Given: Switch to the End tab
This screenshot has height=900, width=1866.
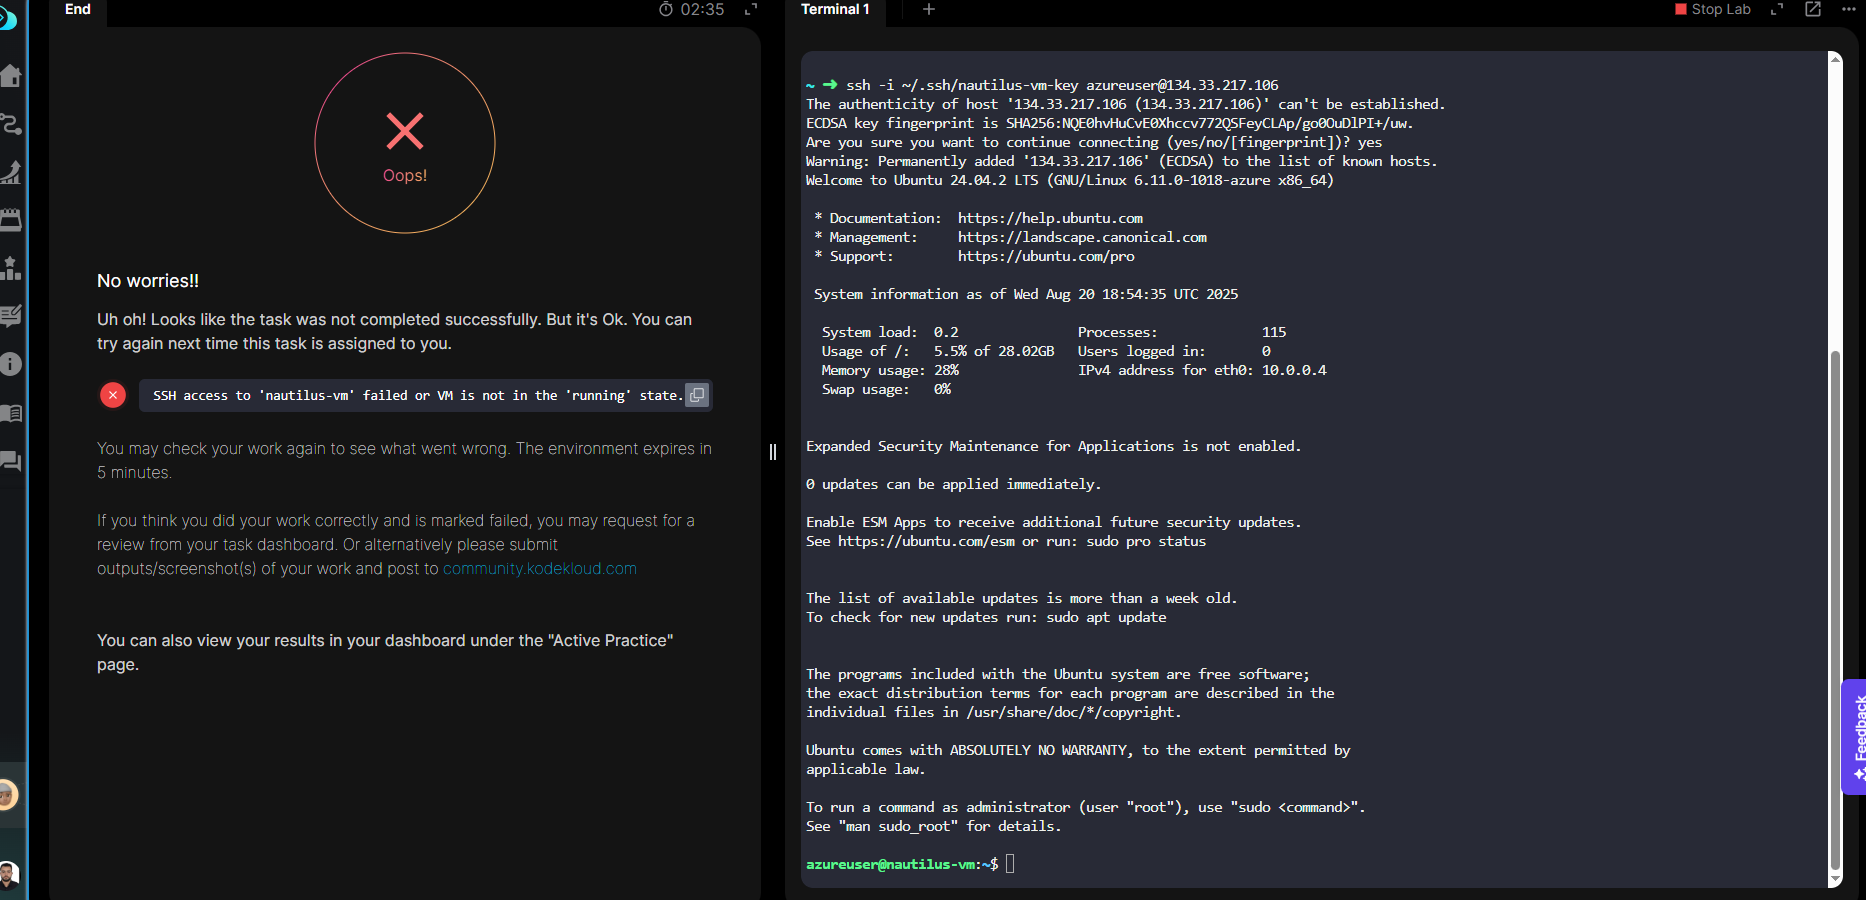Looking at the screenshot, I should pos(78,9).
